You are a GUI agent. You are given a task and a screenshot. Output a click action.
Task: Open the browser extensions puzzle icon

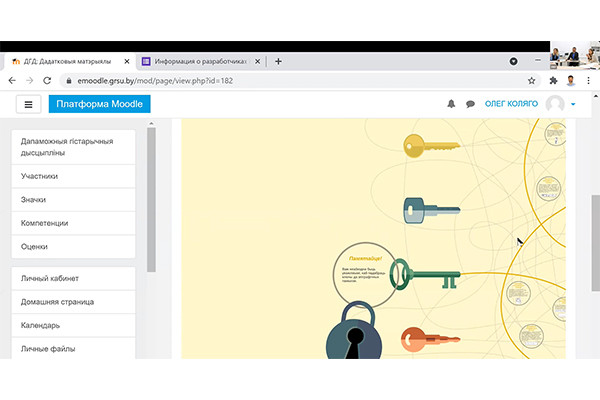point(553,80)
